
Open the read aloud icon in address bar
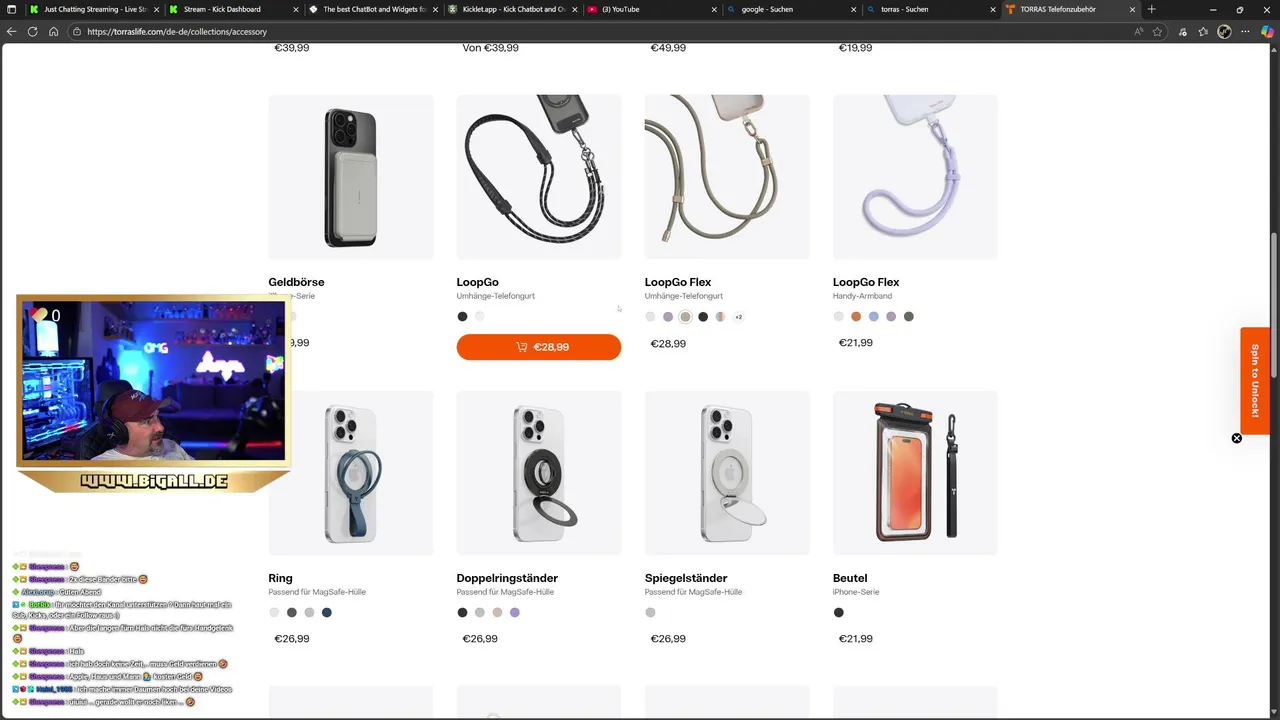point(1138,31)
